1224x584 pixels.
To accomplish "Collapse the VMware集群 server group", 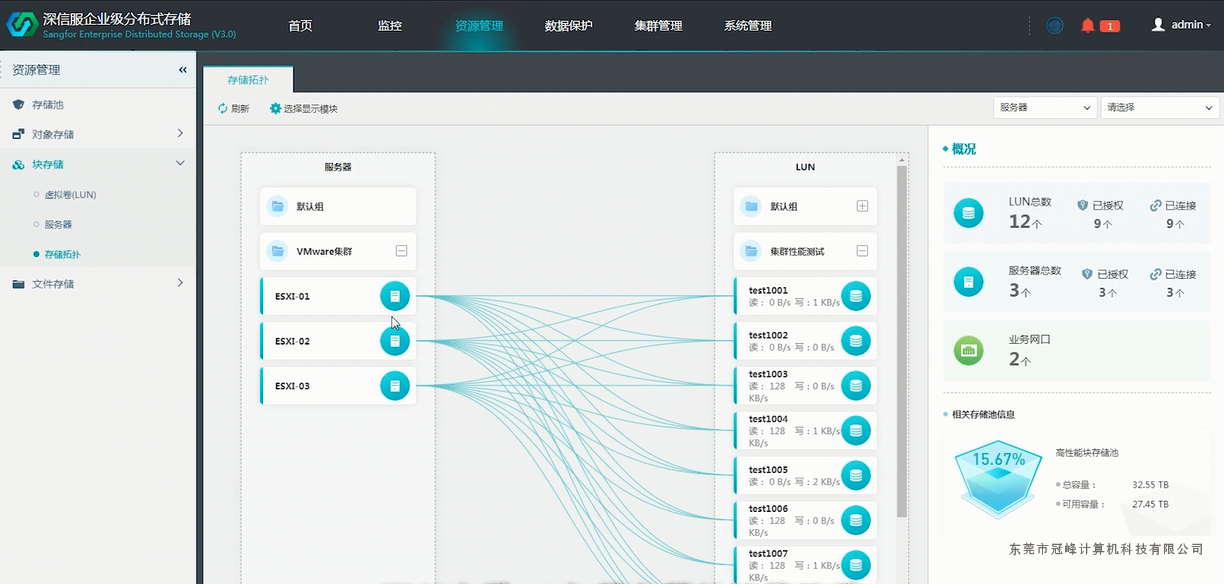I will [401, 252].
